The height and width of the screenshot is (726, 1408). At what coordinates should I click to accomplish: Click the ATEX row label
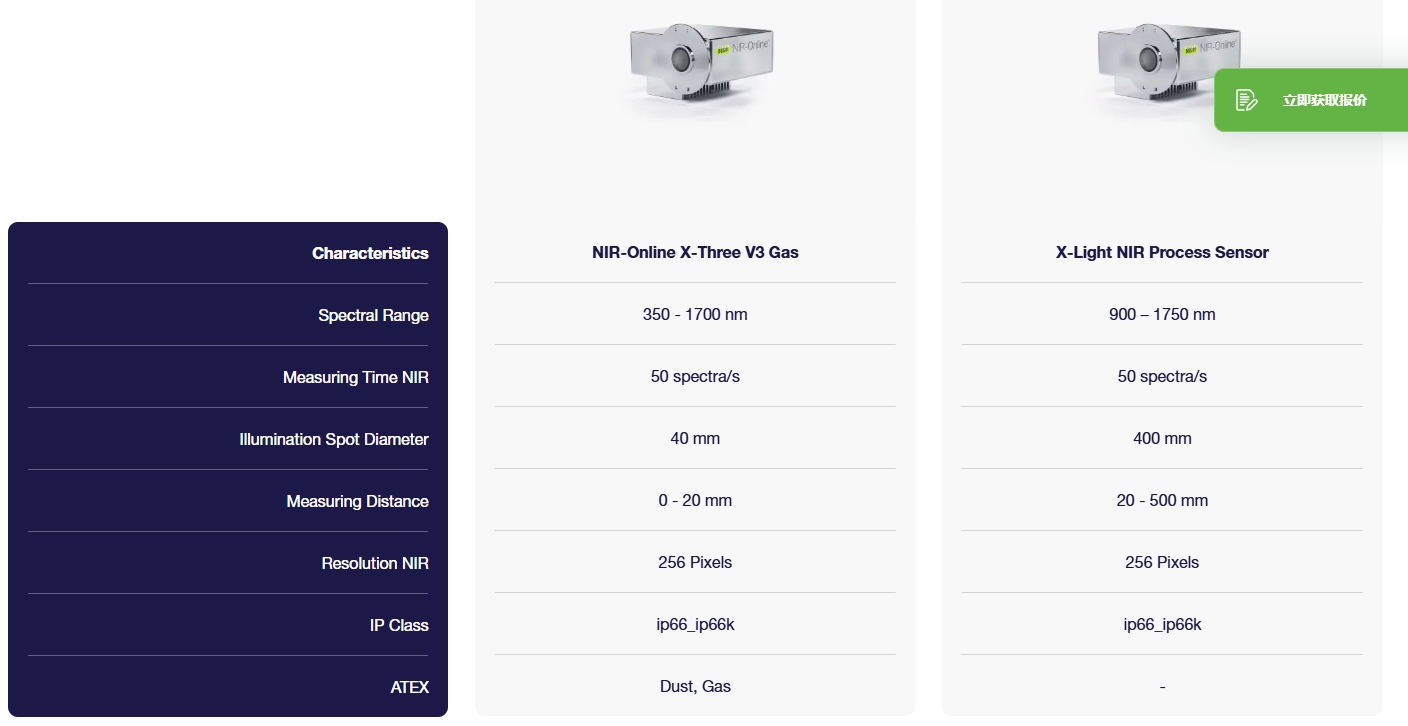coord(409,687)
